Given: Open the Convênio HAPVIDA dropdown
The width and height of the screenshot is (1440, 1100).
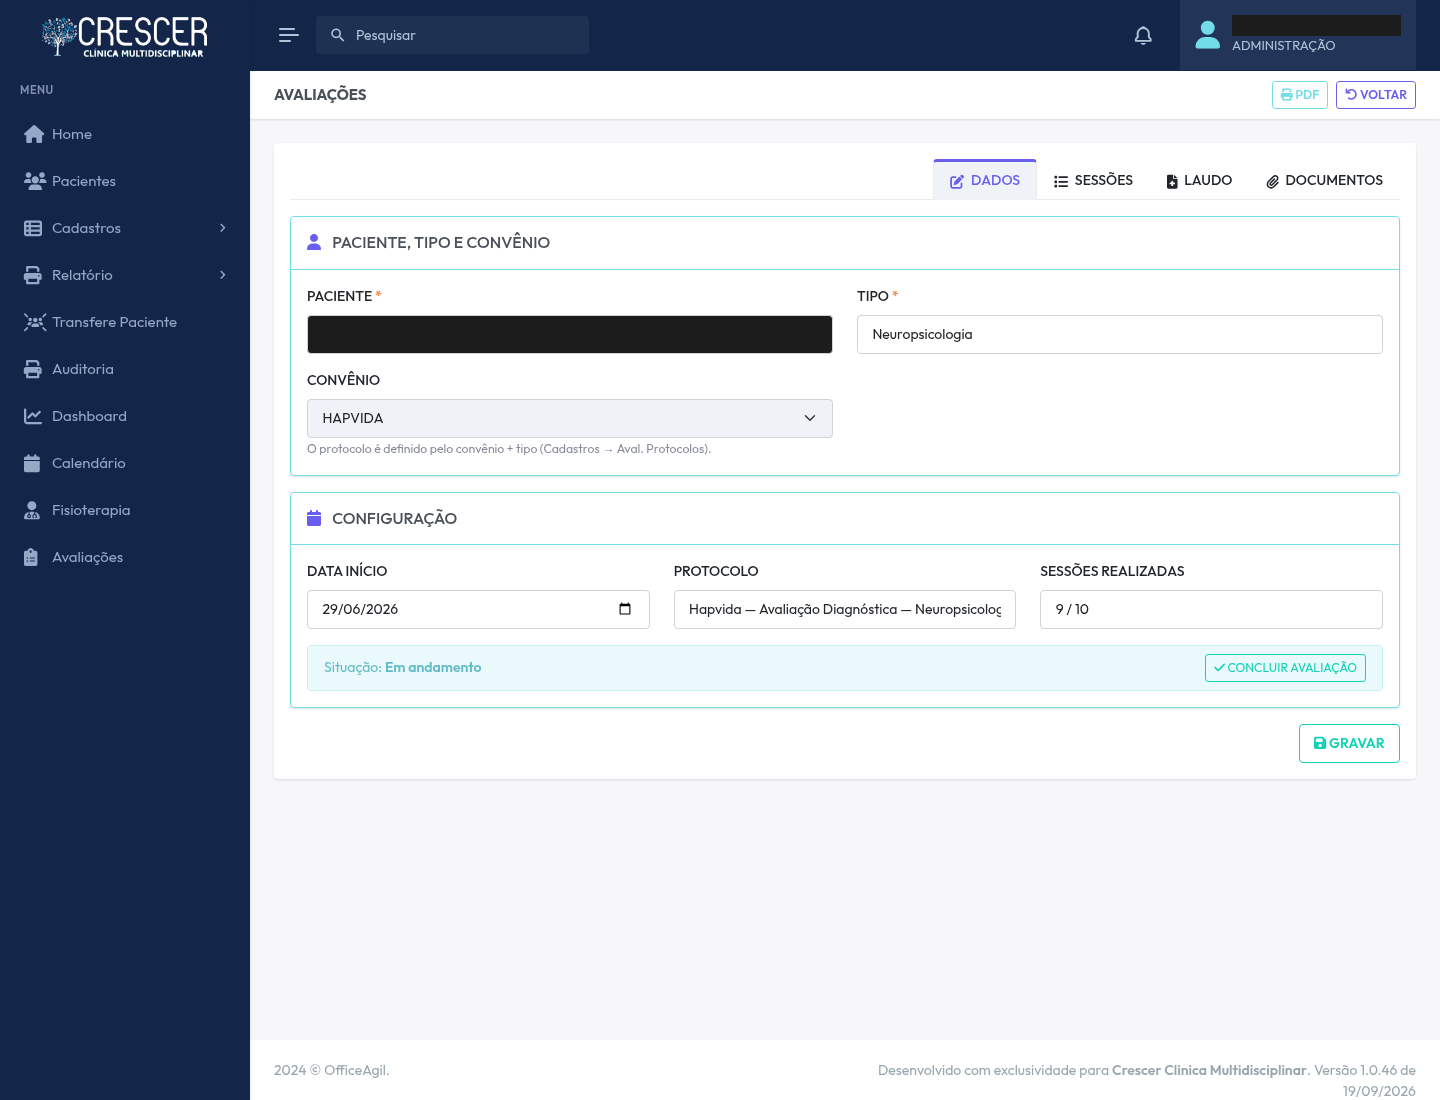Looking at the screenshot, I should pos(570,418).
